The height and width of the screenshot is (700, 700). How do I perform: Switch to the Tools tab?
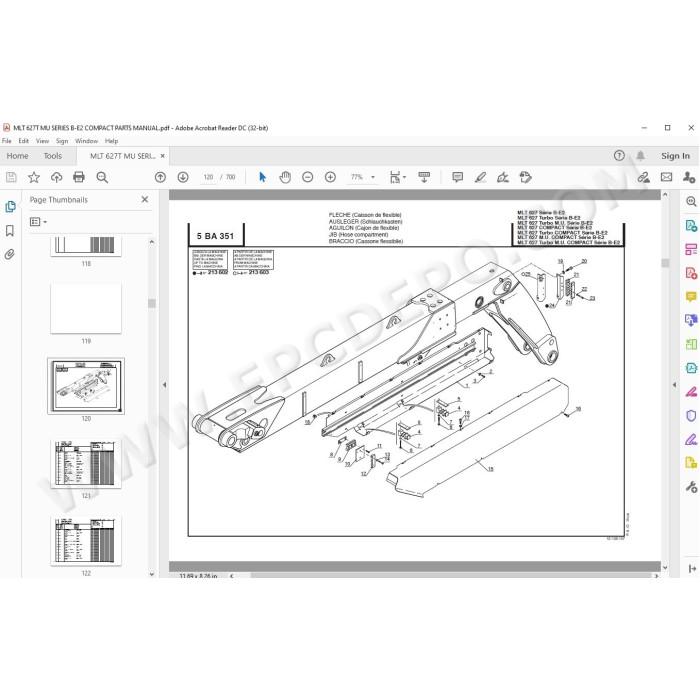click(53, 156)
